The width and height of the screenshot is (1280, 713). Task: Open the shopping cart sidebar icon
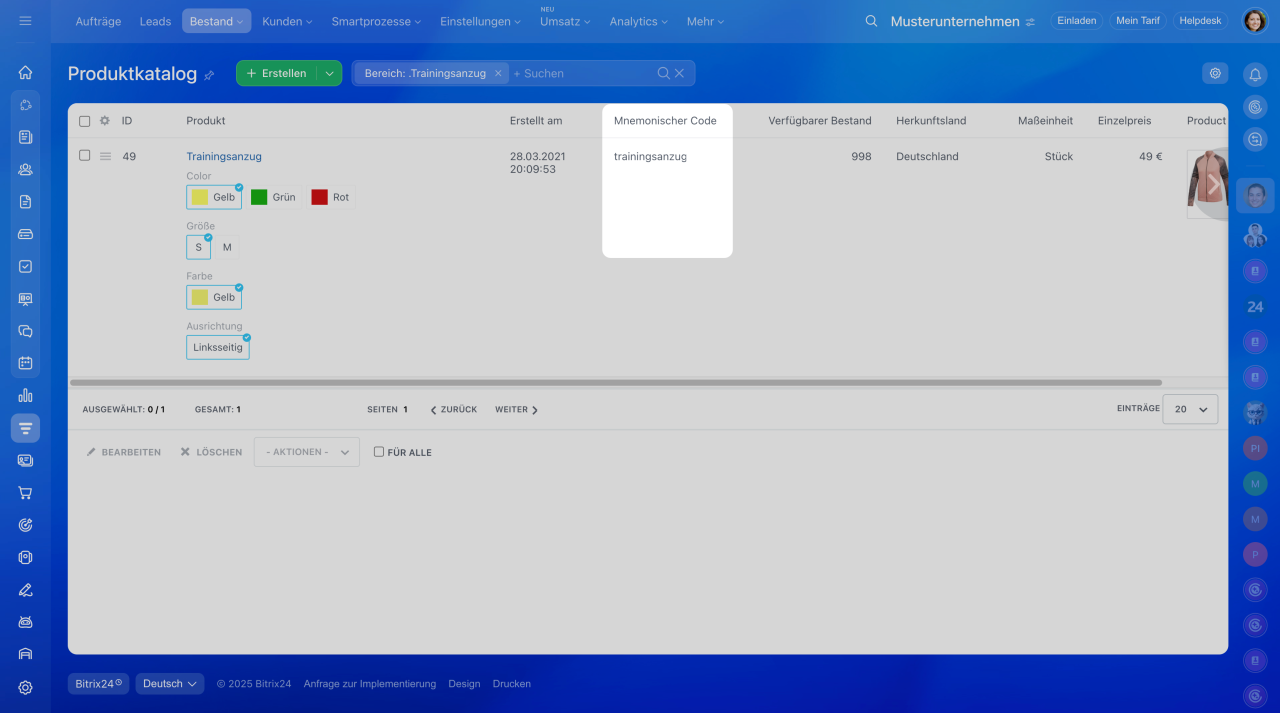[x=25, y=492]
